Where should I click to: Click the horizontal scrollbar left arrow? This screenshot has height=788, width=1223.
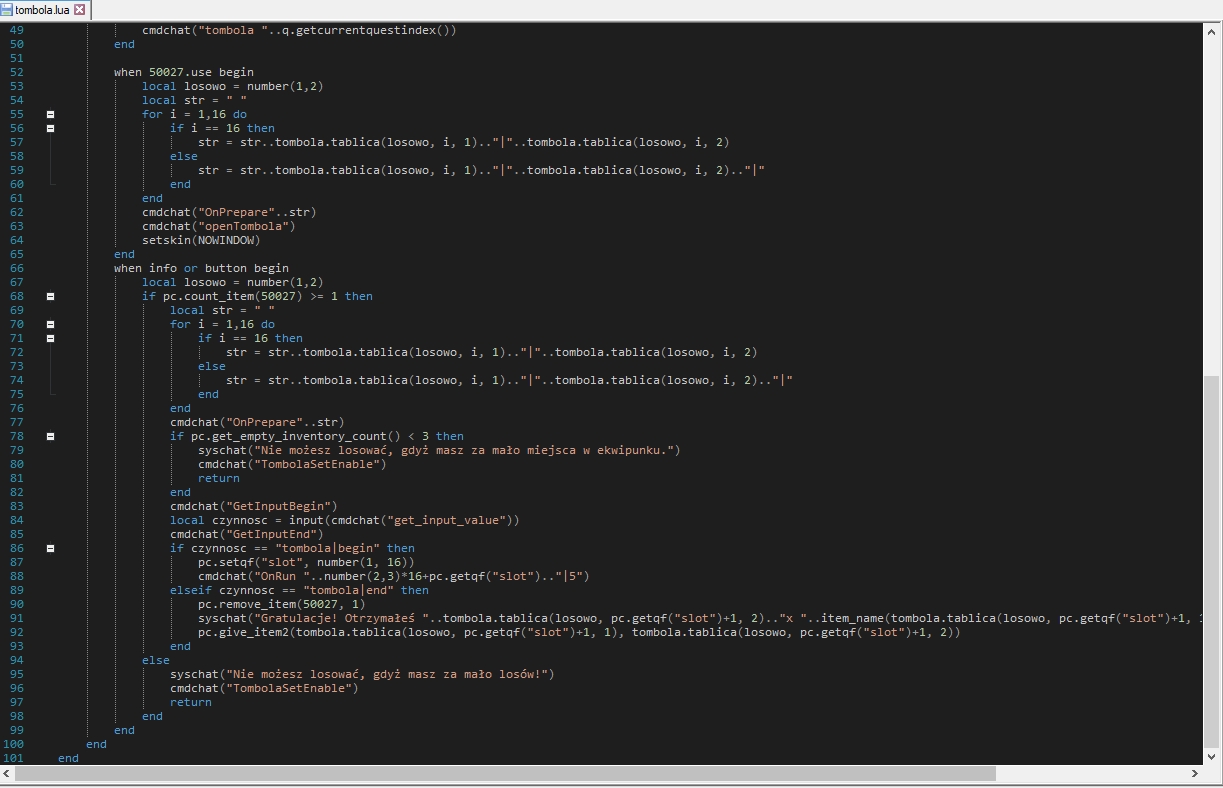click(8, 774)
